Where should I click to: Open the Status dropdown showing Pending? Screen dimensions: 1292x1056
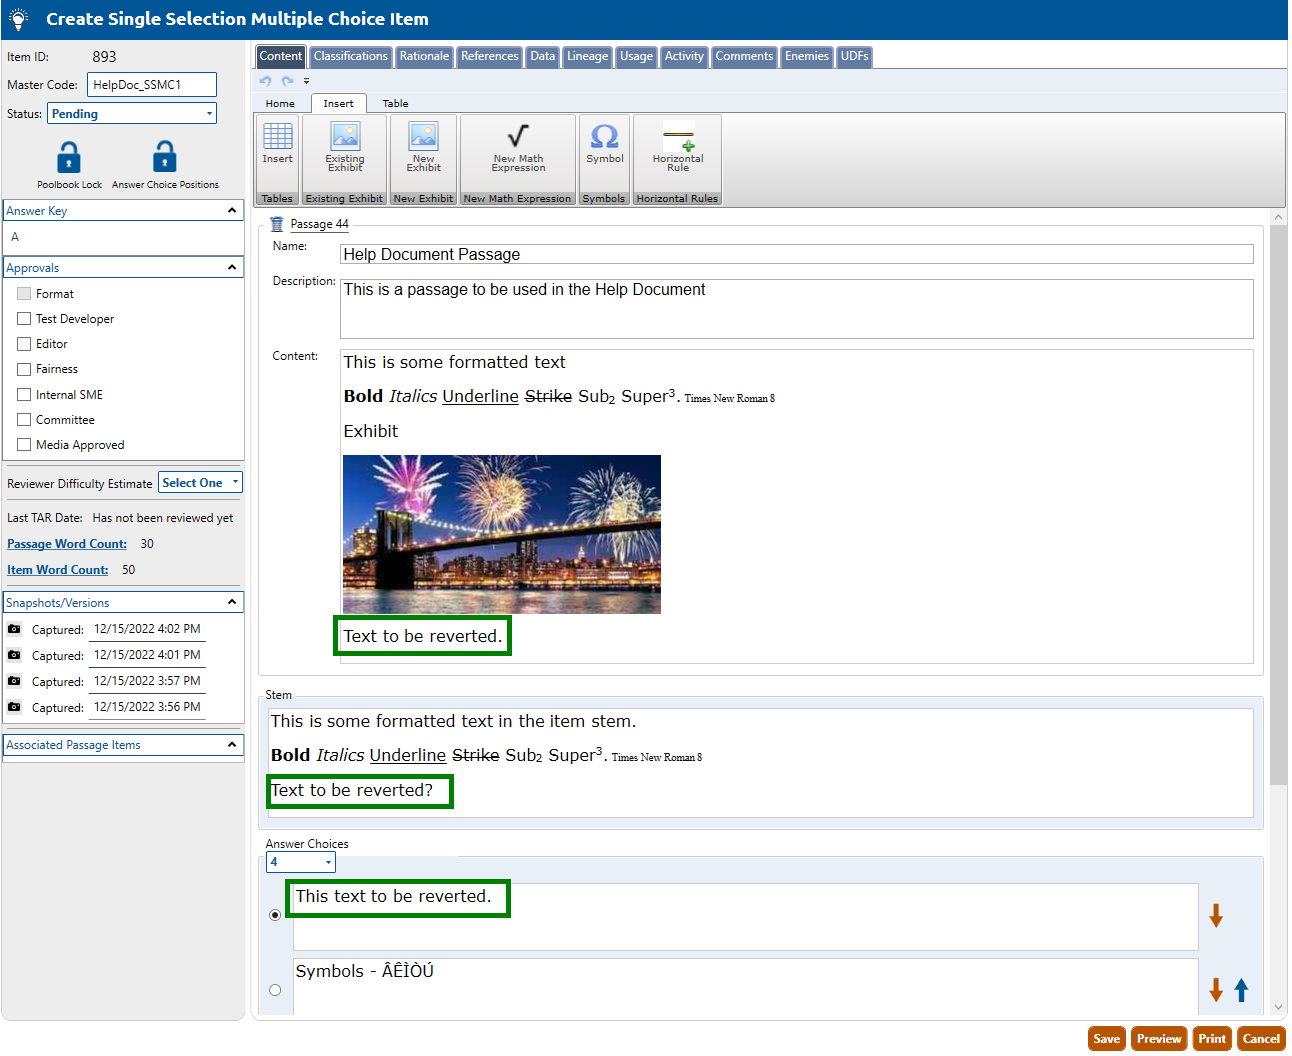click(132, 114)
